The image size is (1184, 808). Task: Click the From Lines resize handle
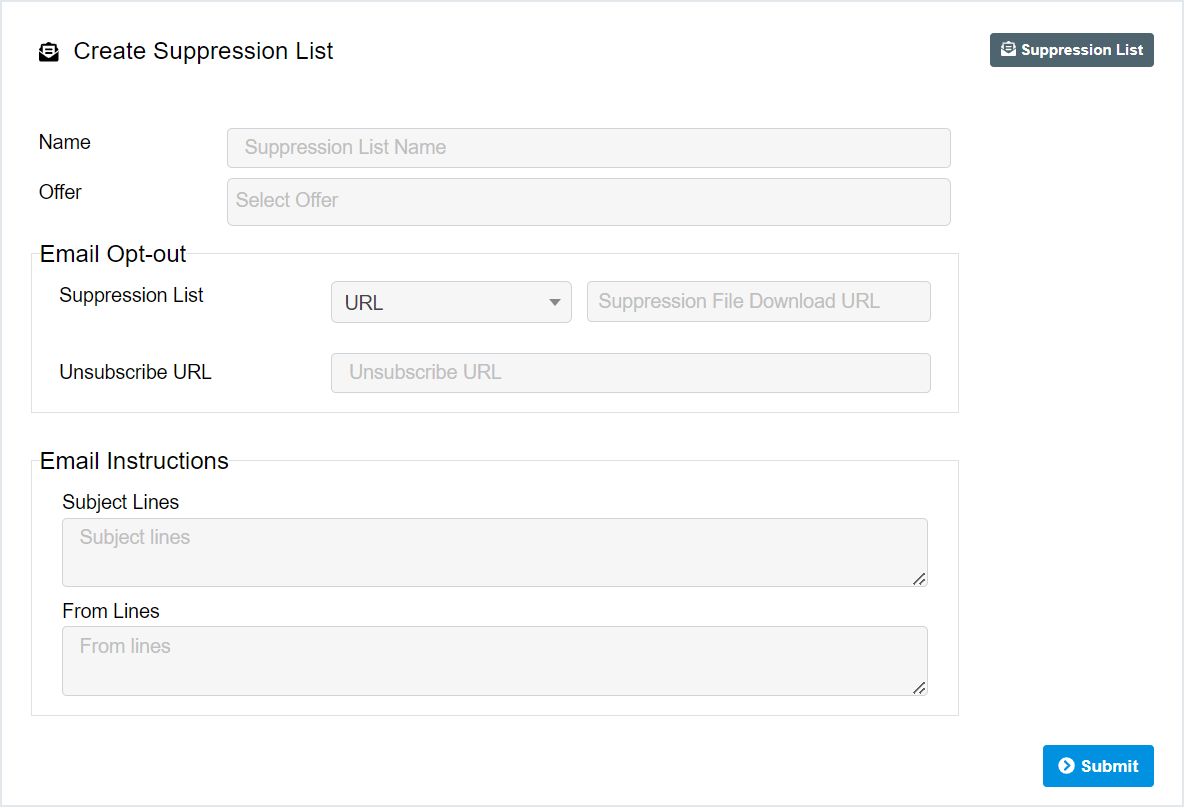tap(918, 686)
